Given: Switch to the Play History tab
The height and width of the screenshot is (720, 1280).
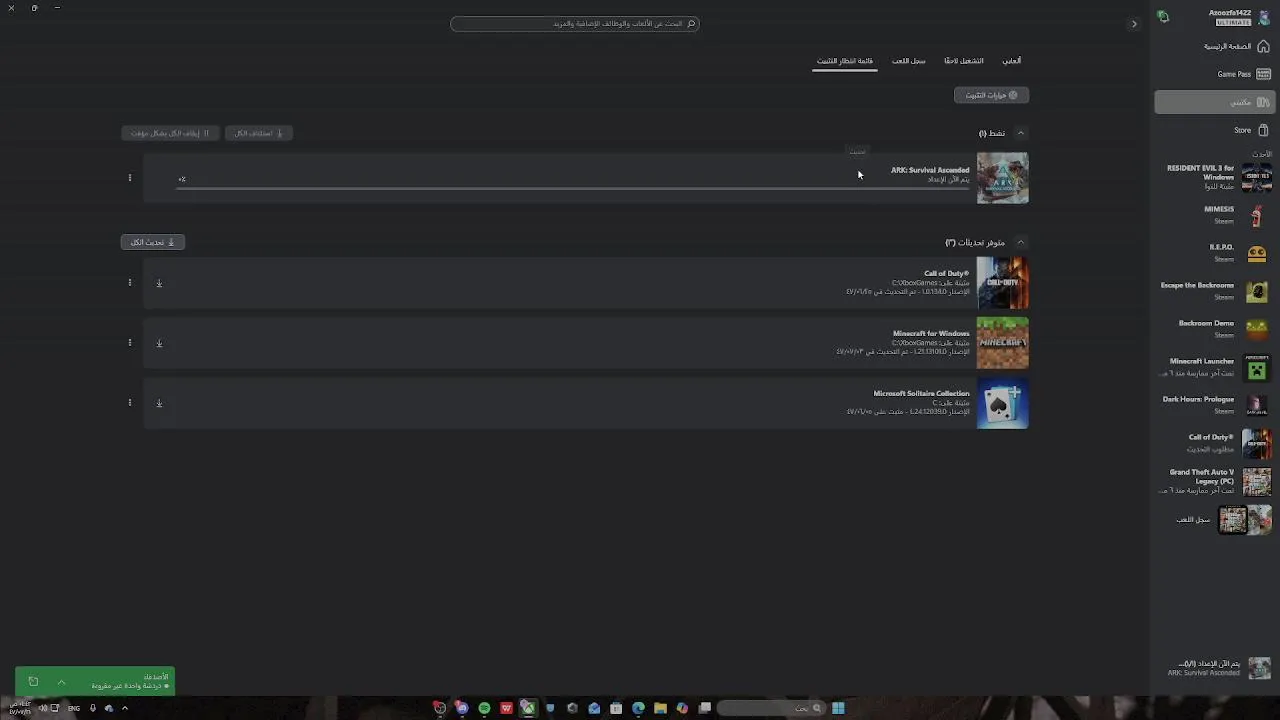Looking at the screenshot, I should 909,61.
